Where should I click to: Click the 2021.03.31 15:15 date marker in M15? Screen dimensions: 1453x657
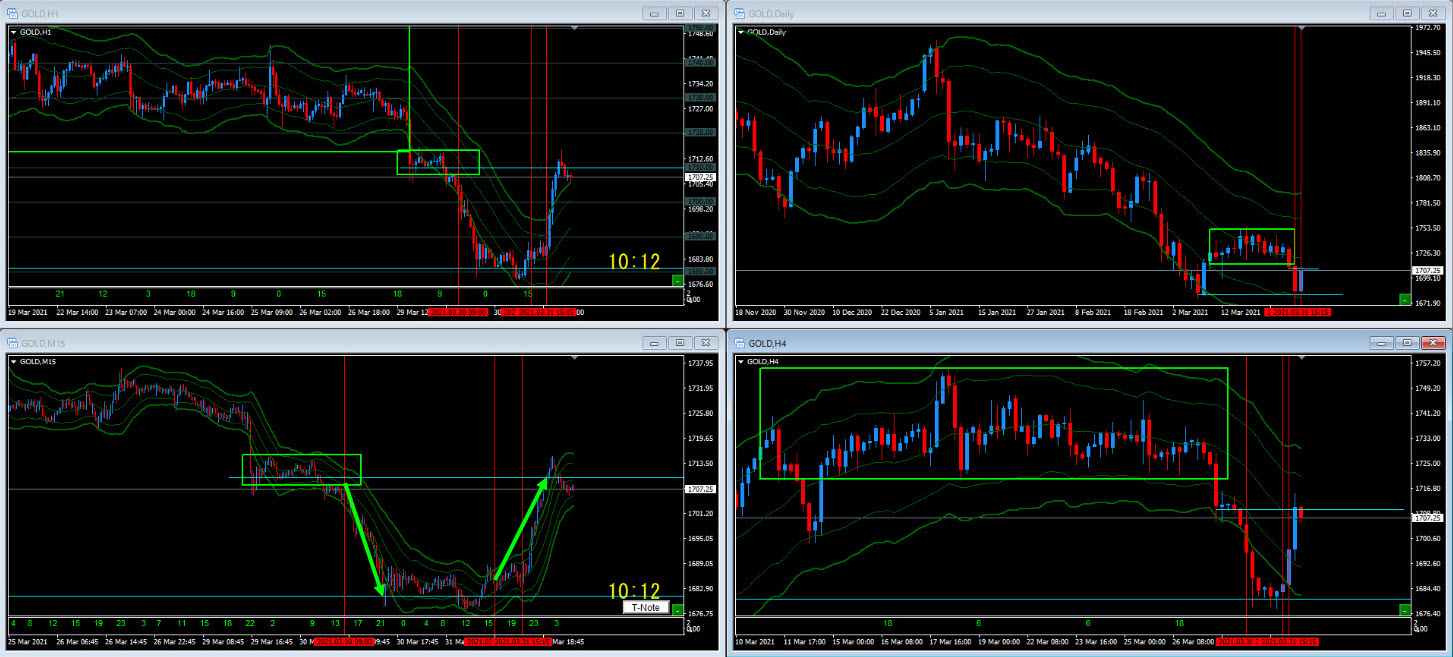pyautogui.click(x=521, y=641)
